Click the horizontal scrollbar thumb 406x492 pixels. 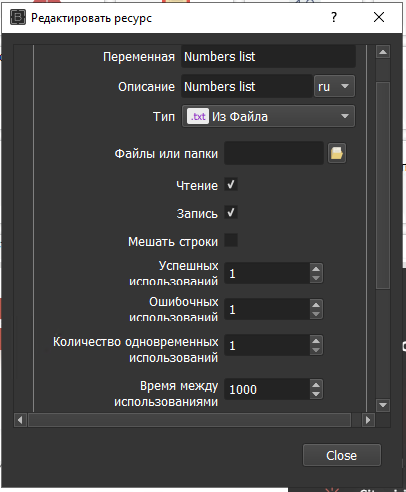(189, 420)
